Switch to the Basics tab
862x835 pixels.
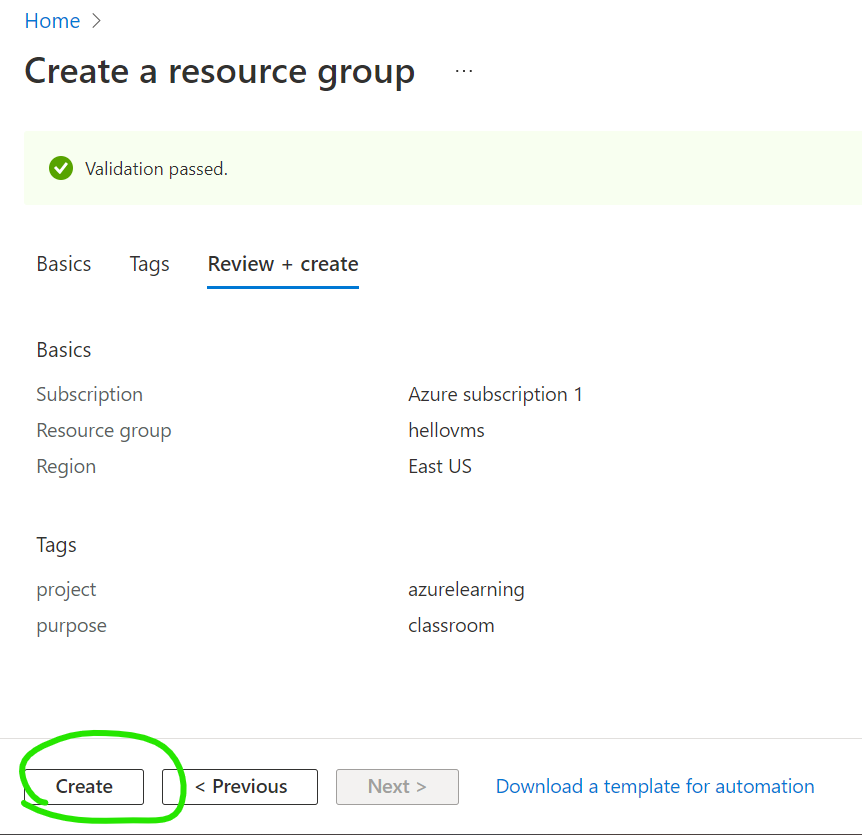tap(64, 264)
